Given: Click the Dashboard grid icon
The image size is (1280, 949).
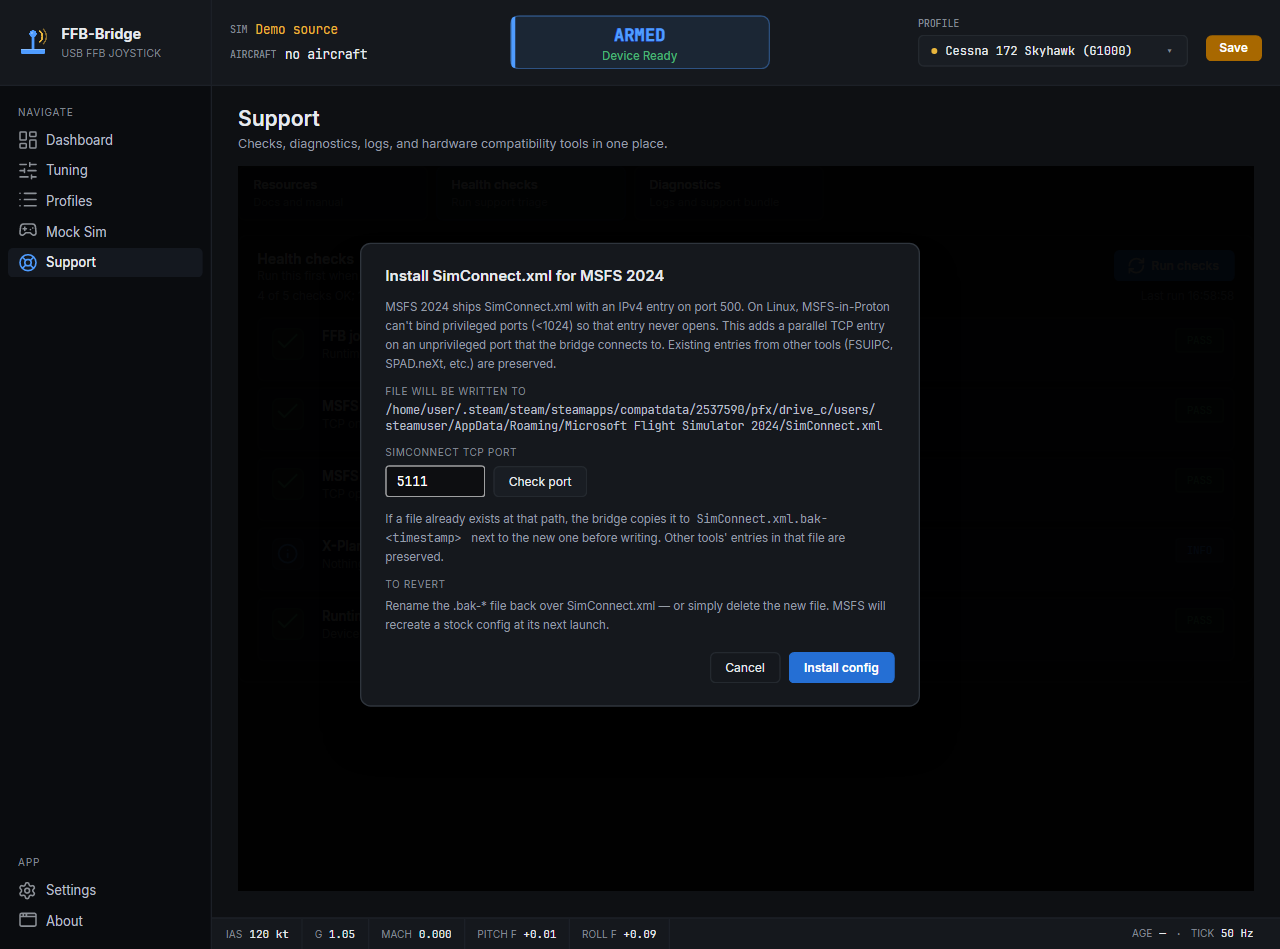Looking at the screenshot, I should click(x=28, y=140).
